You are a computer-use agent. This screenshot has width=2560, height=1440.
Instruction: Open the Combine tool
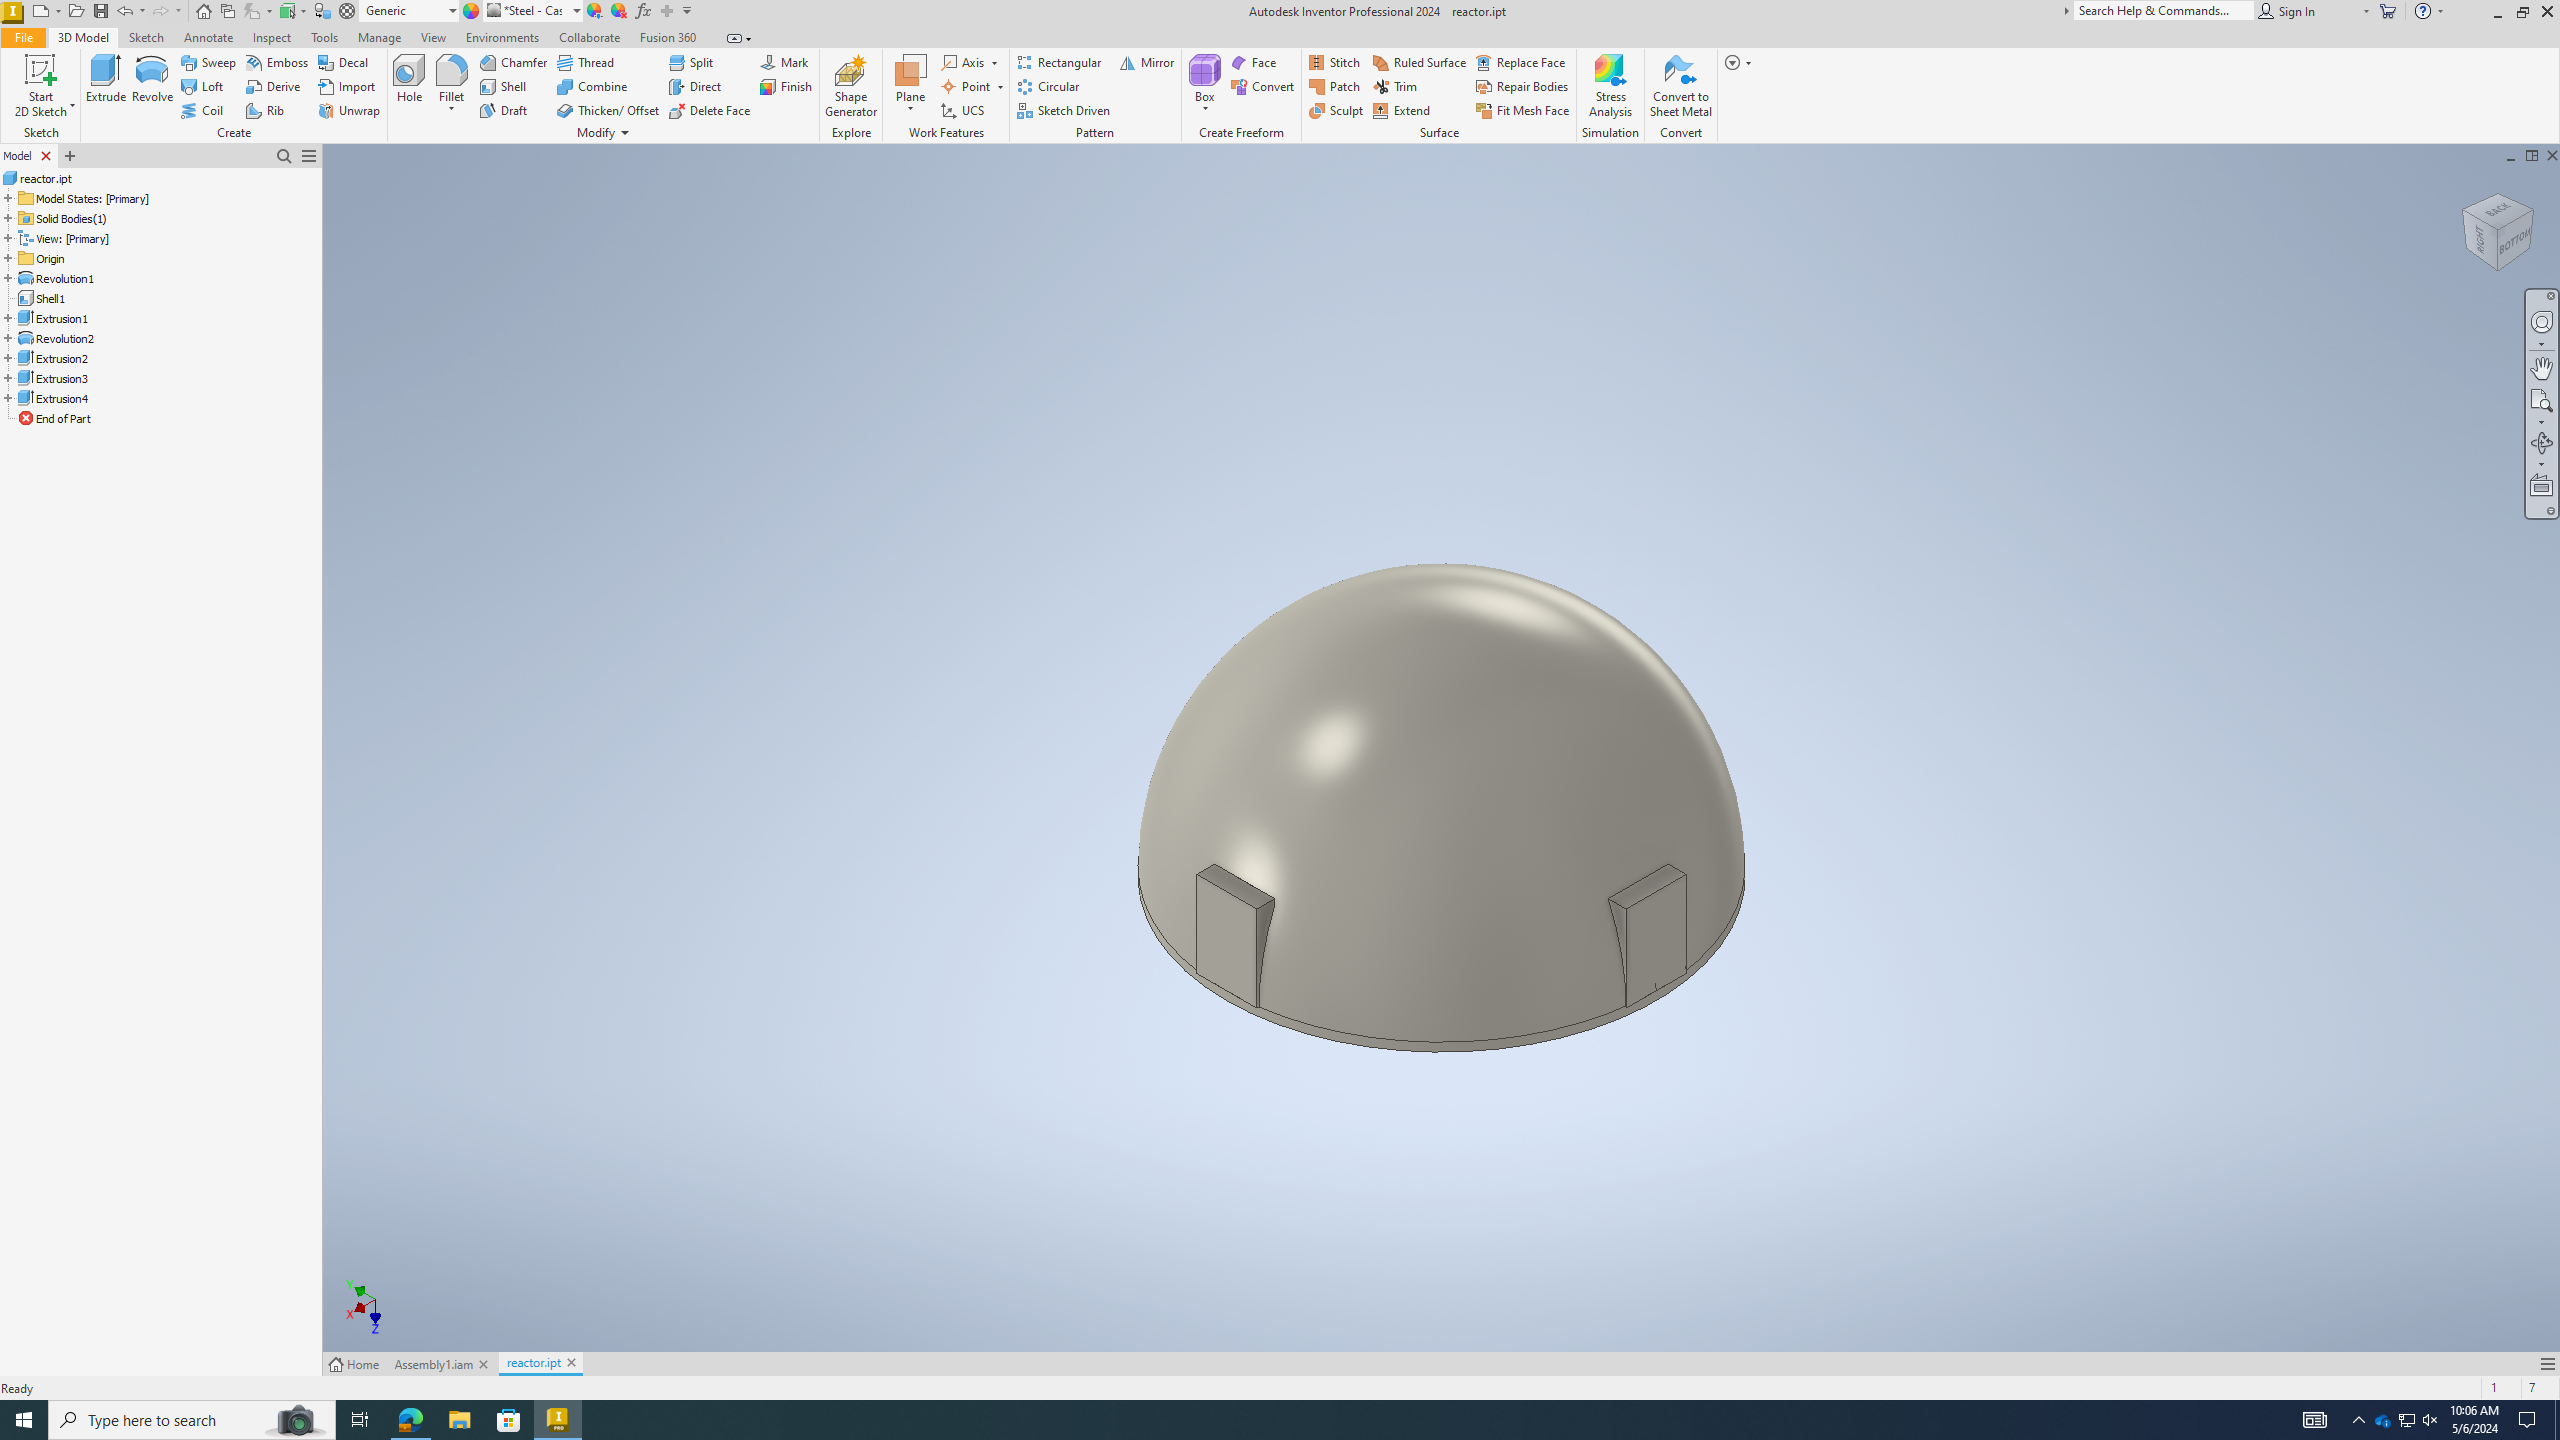[x=593, y=86]
